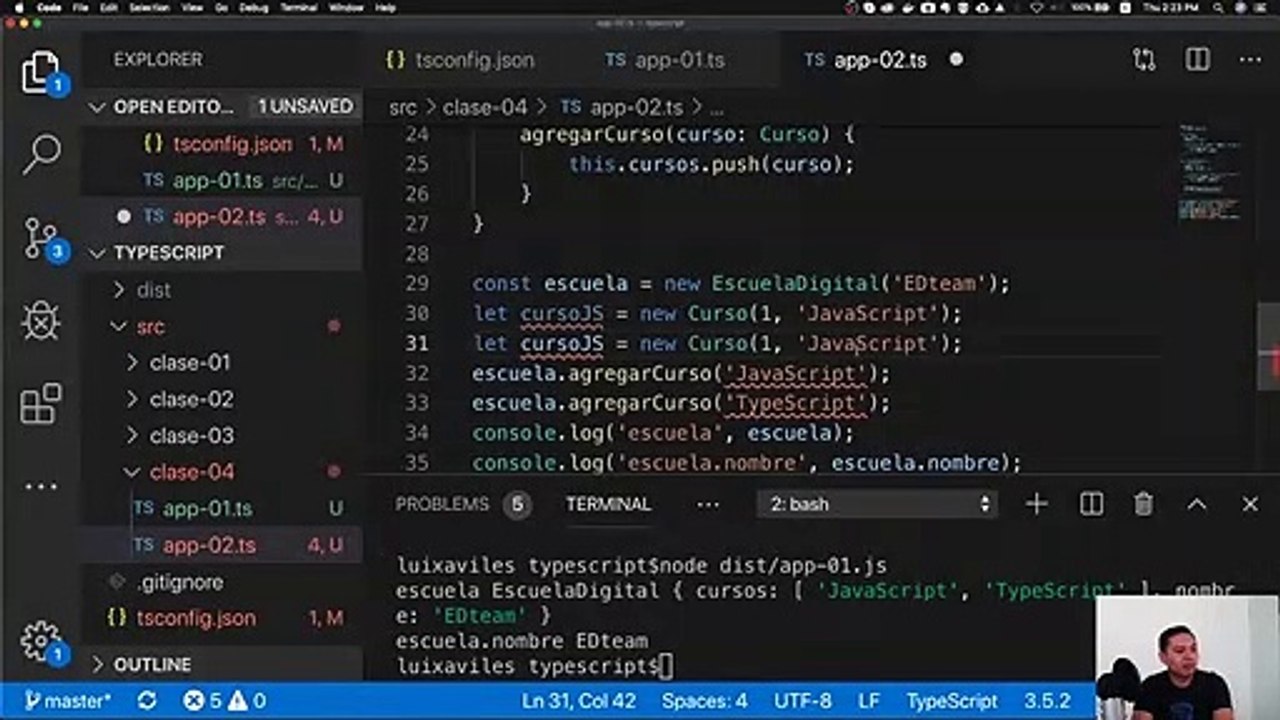Open Source Control view icon
The height and width of the screenshot is (720, 1280).
40,238
